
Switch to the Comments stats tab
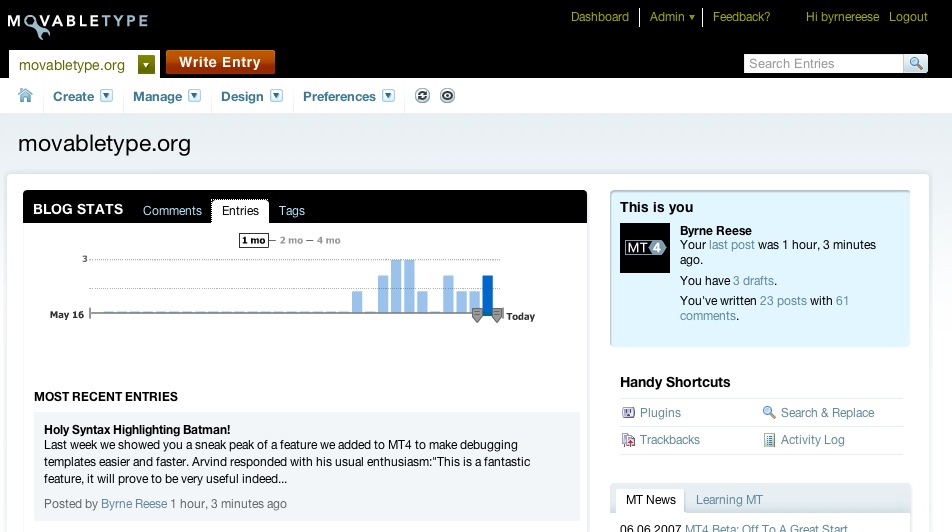(172, 211)
